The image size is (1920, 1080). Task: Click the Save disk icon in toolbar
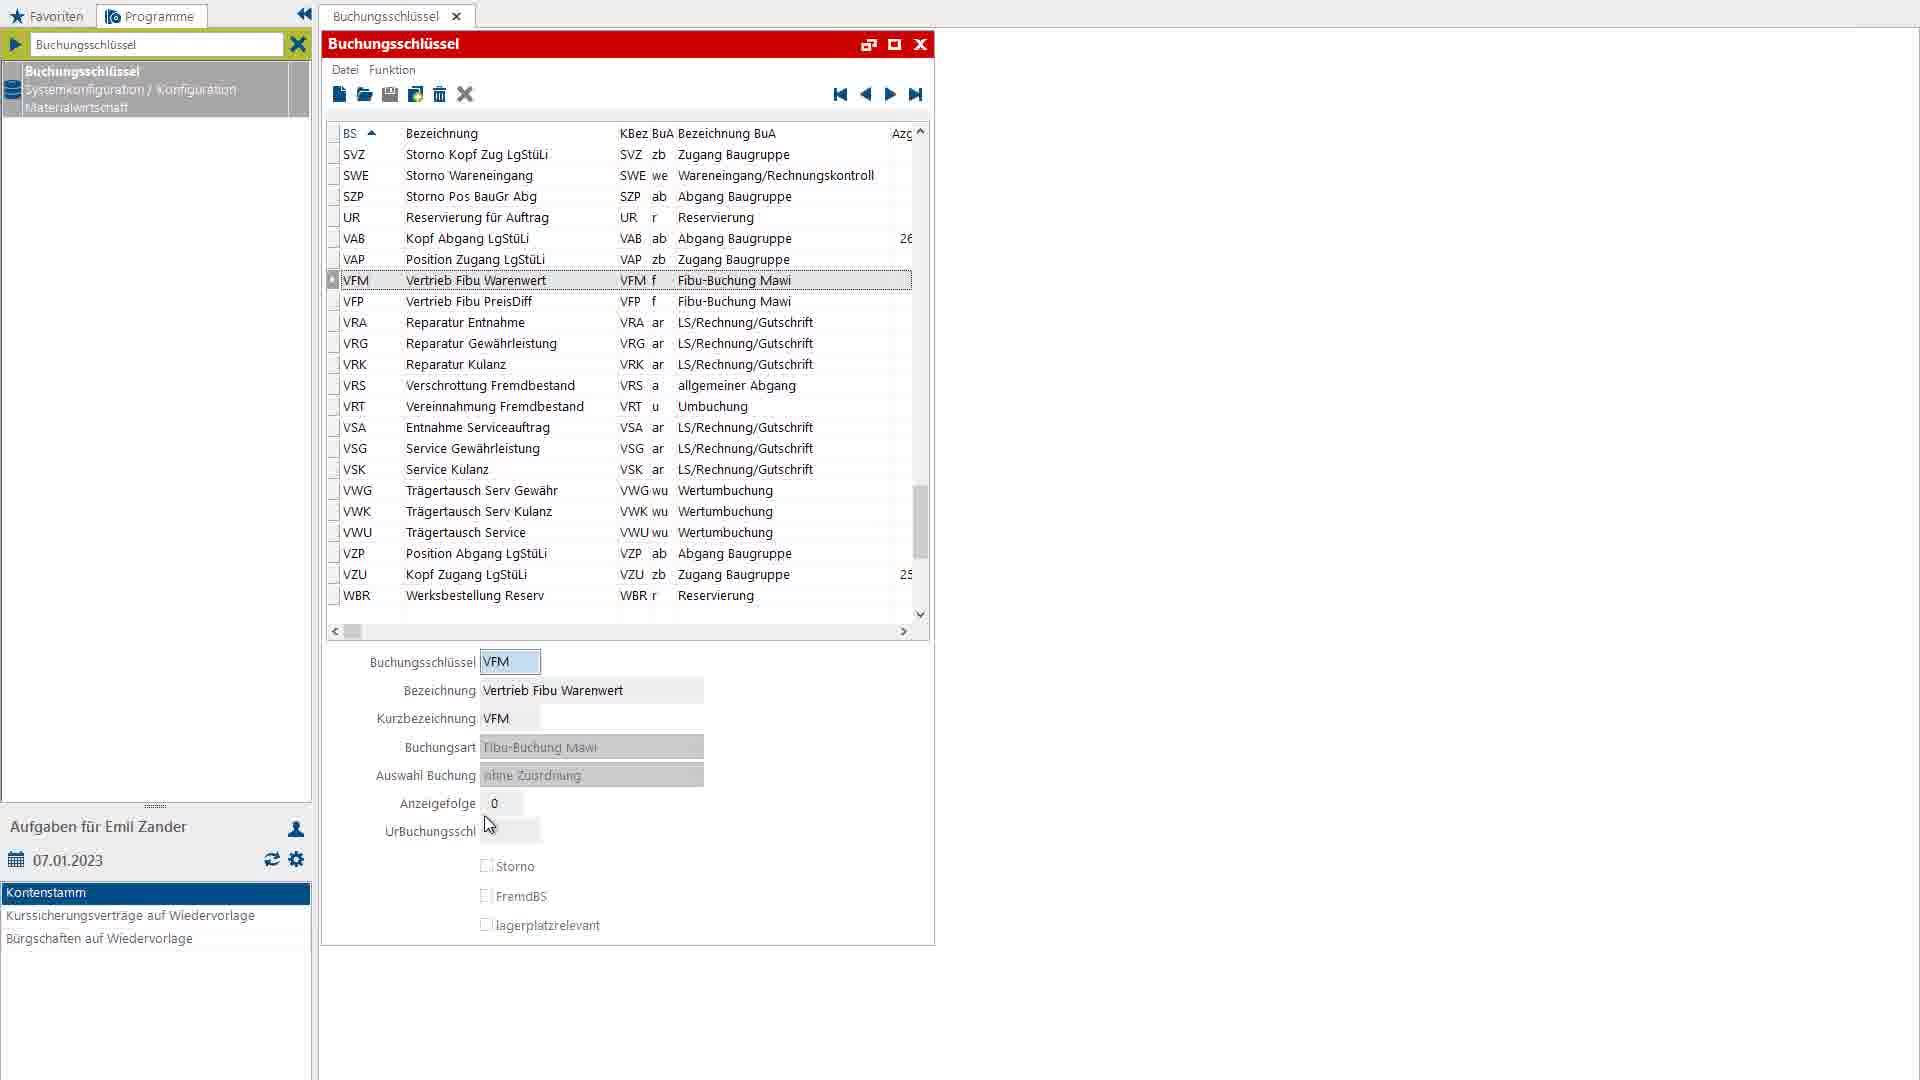[390, 94]
